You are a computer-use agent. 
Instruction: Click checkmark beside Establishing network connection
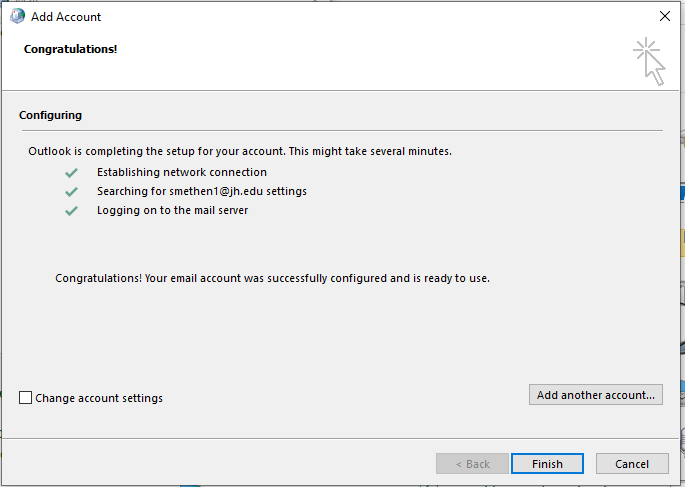coord(71,173)
